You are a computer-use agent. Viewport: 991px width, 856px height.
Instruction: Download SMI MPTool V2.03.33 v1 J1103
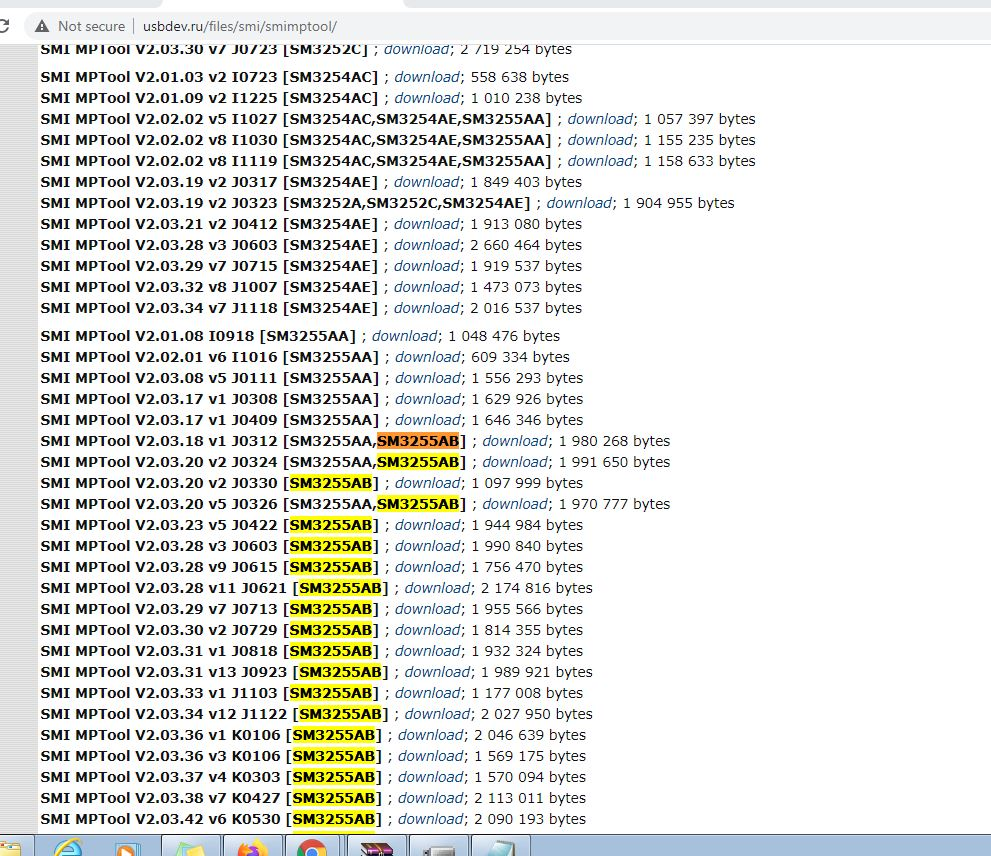428,693
